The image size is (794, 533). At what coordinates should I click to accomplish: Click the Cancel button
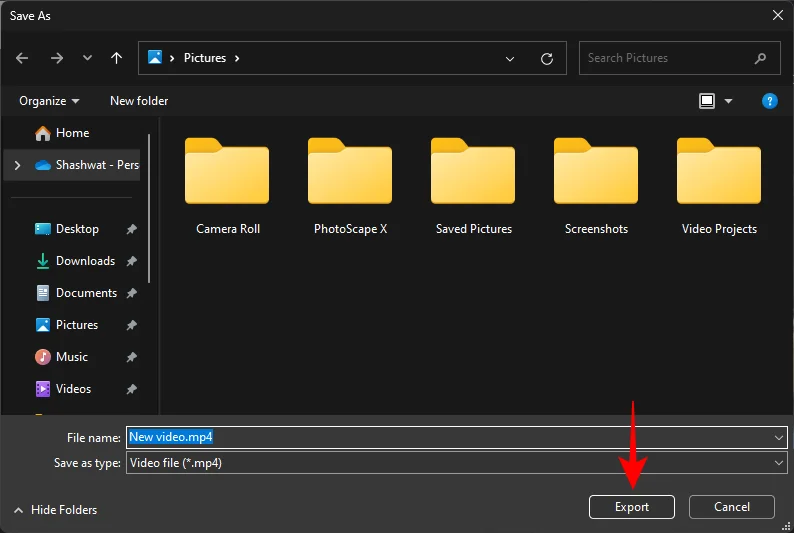(x=732, y=507)
